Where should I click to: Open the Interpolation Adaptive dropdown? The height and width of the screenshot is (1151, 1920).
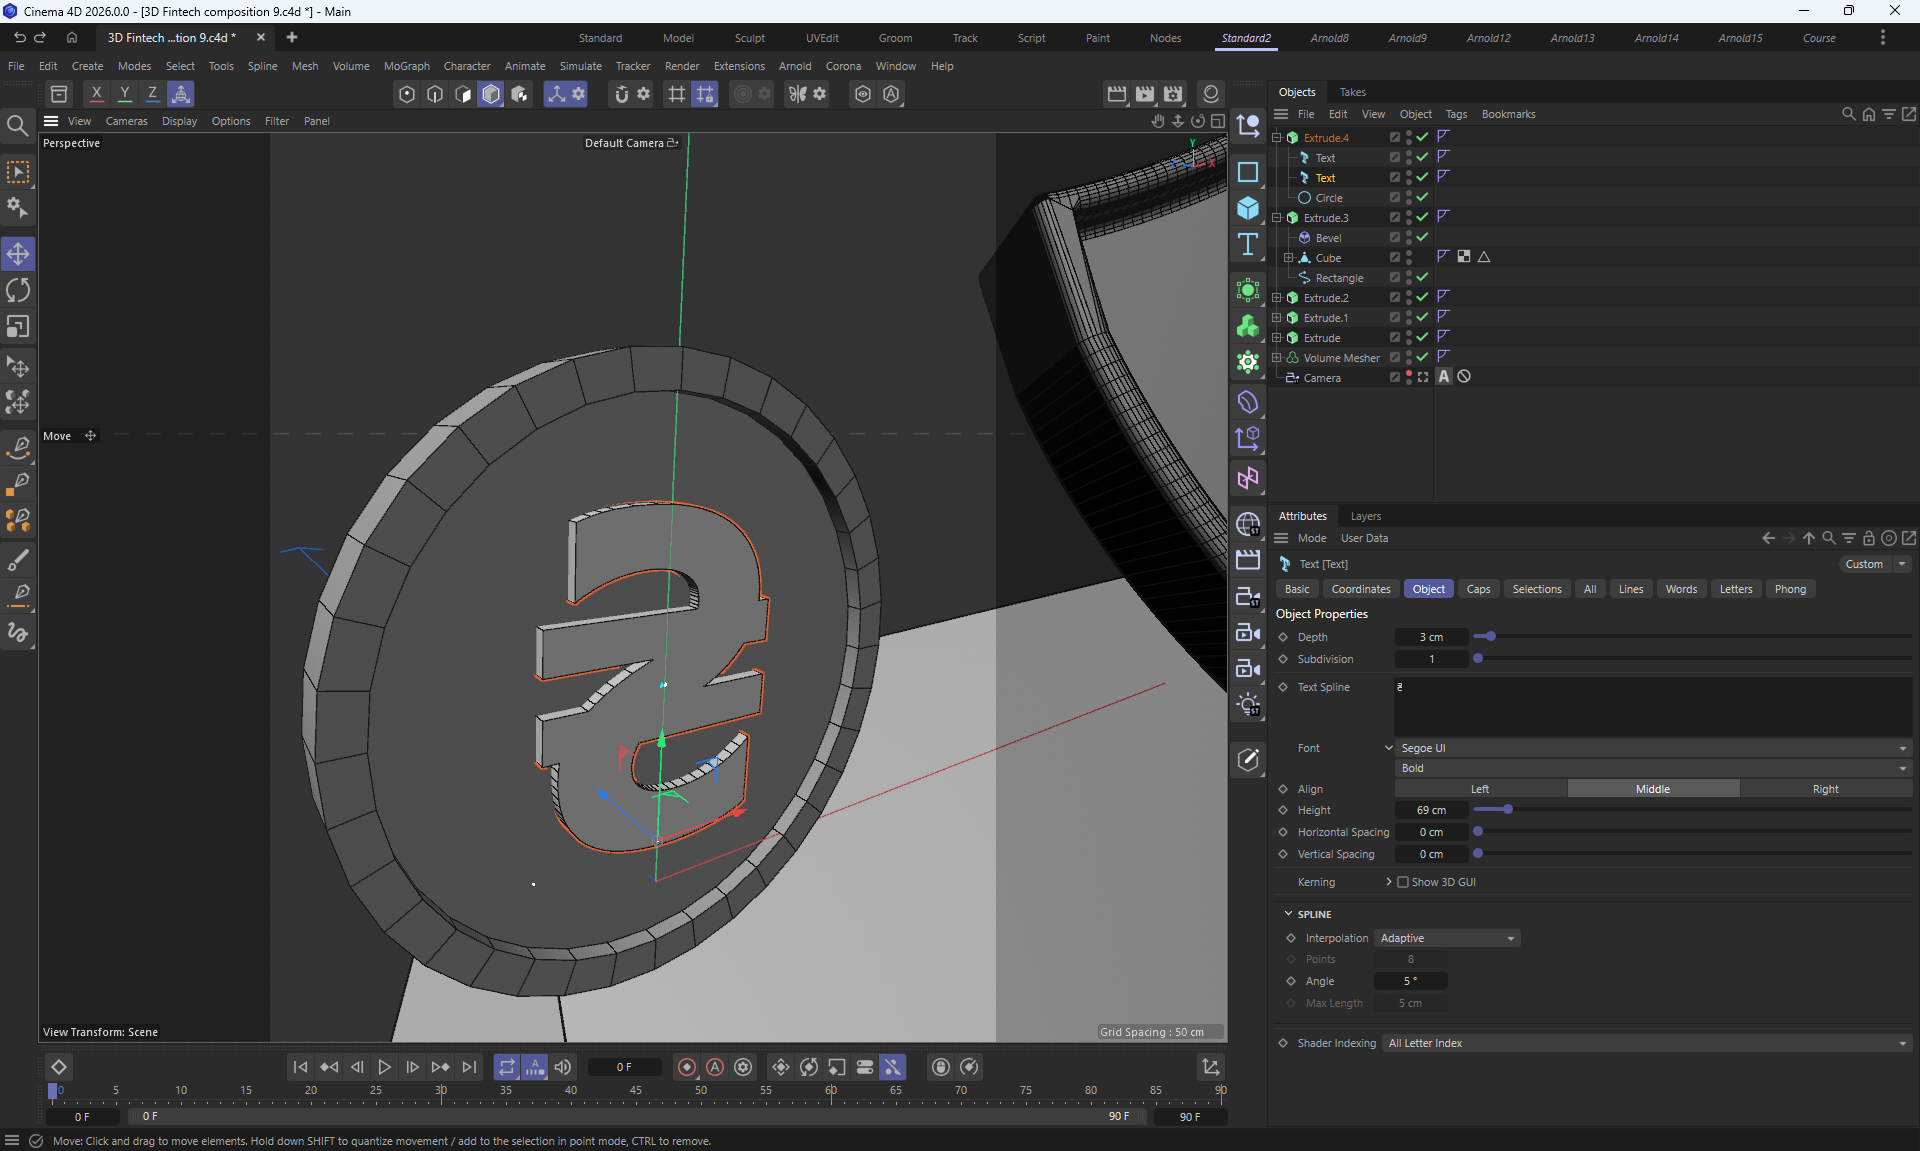(x=1447, y=938)
